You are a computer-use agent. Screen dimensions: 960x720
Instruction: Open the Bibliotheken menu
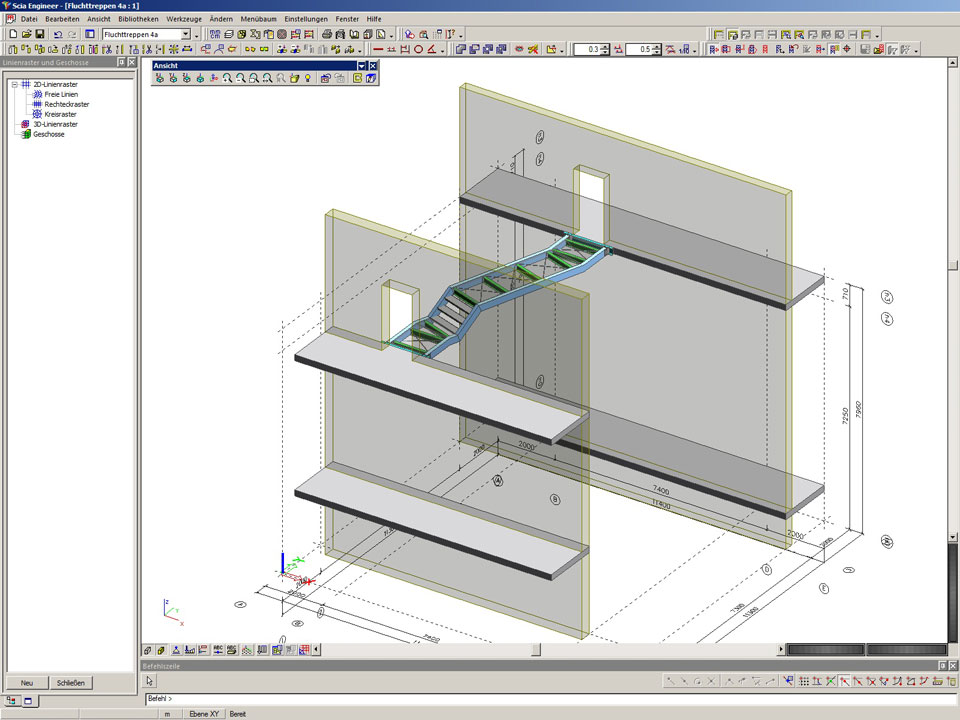pyautogui.click(x=137, y=19)
